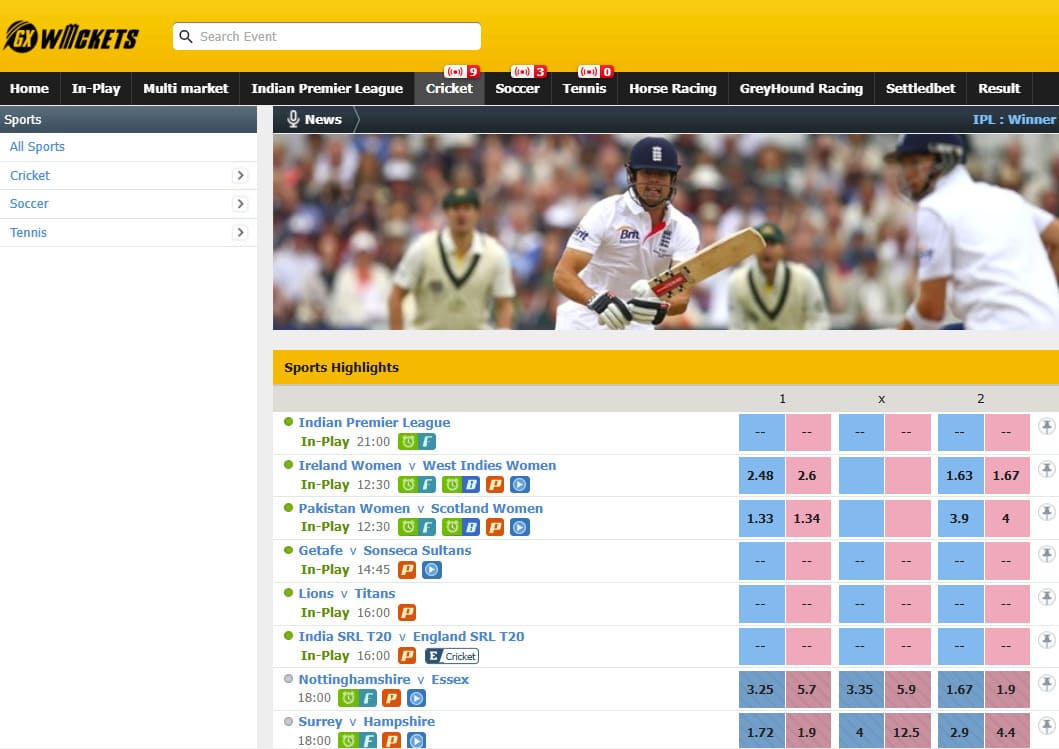Expand Cricket in the Sports sidebar
The width and height of the screenshot is (1059, 749).
(x=240, y=175)
